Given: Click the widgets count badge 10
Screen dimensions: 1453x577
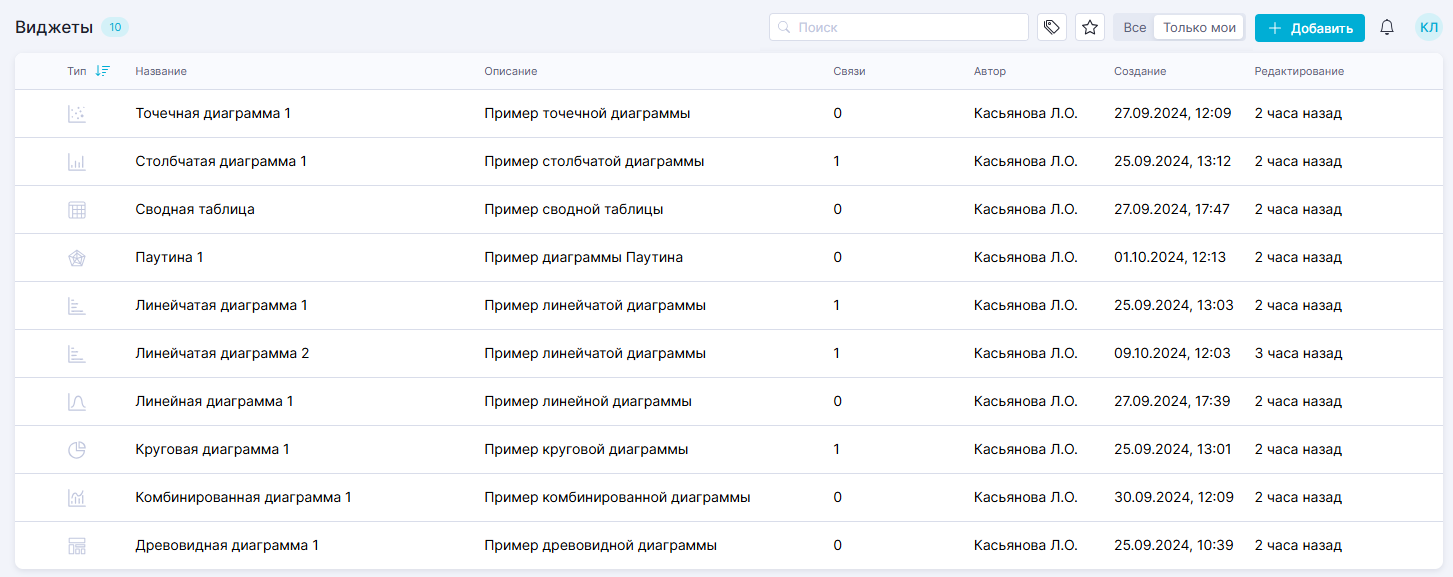Looking at the screenshot, I should 115,27.
